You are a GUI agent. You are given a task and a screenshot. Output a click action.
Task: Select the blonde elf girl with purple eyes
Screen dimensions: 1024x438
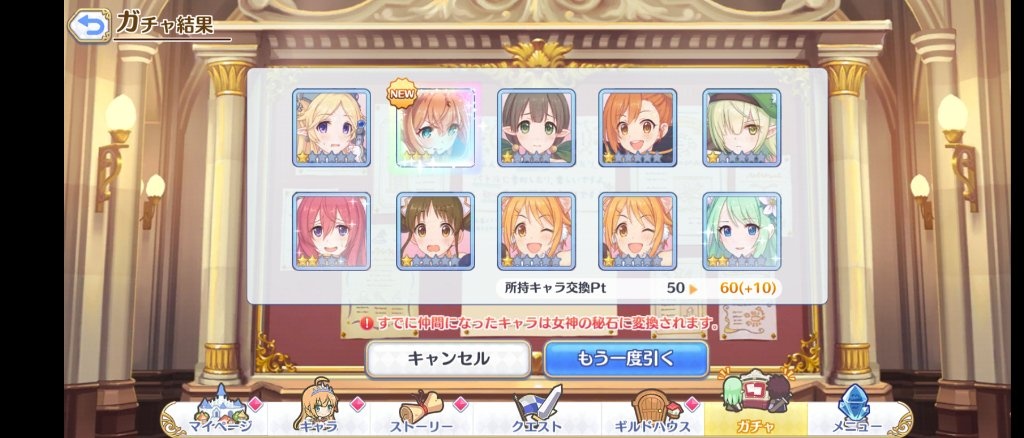point(331,128)
